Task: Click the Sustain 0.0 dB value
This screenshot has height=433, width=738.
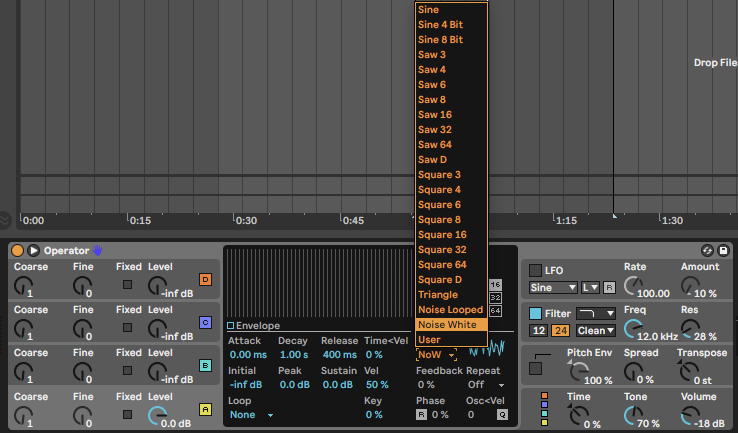Action: pyautogui.click(x=337, y=385)
